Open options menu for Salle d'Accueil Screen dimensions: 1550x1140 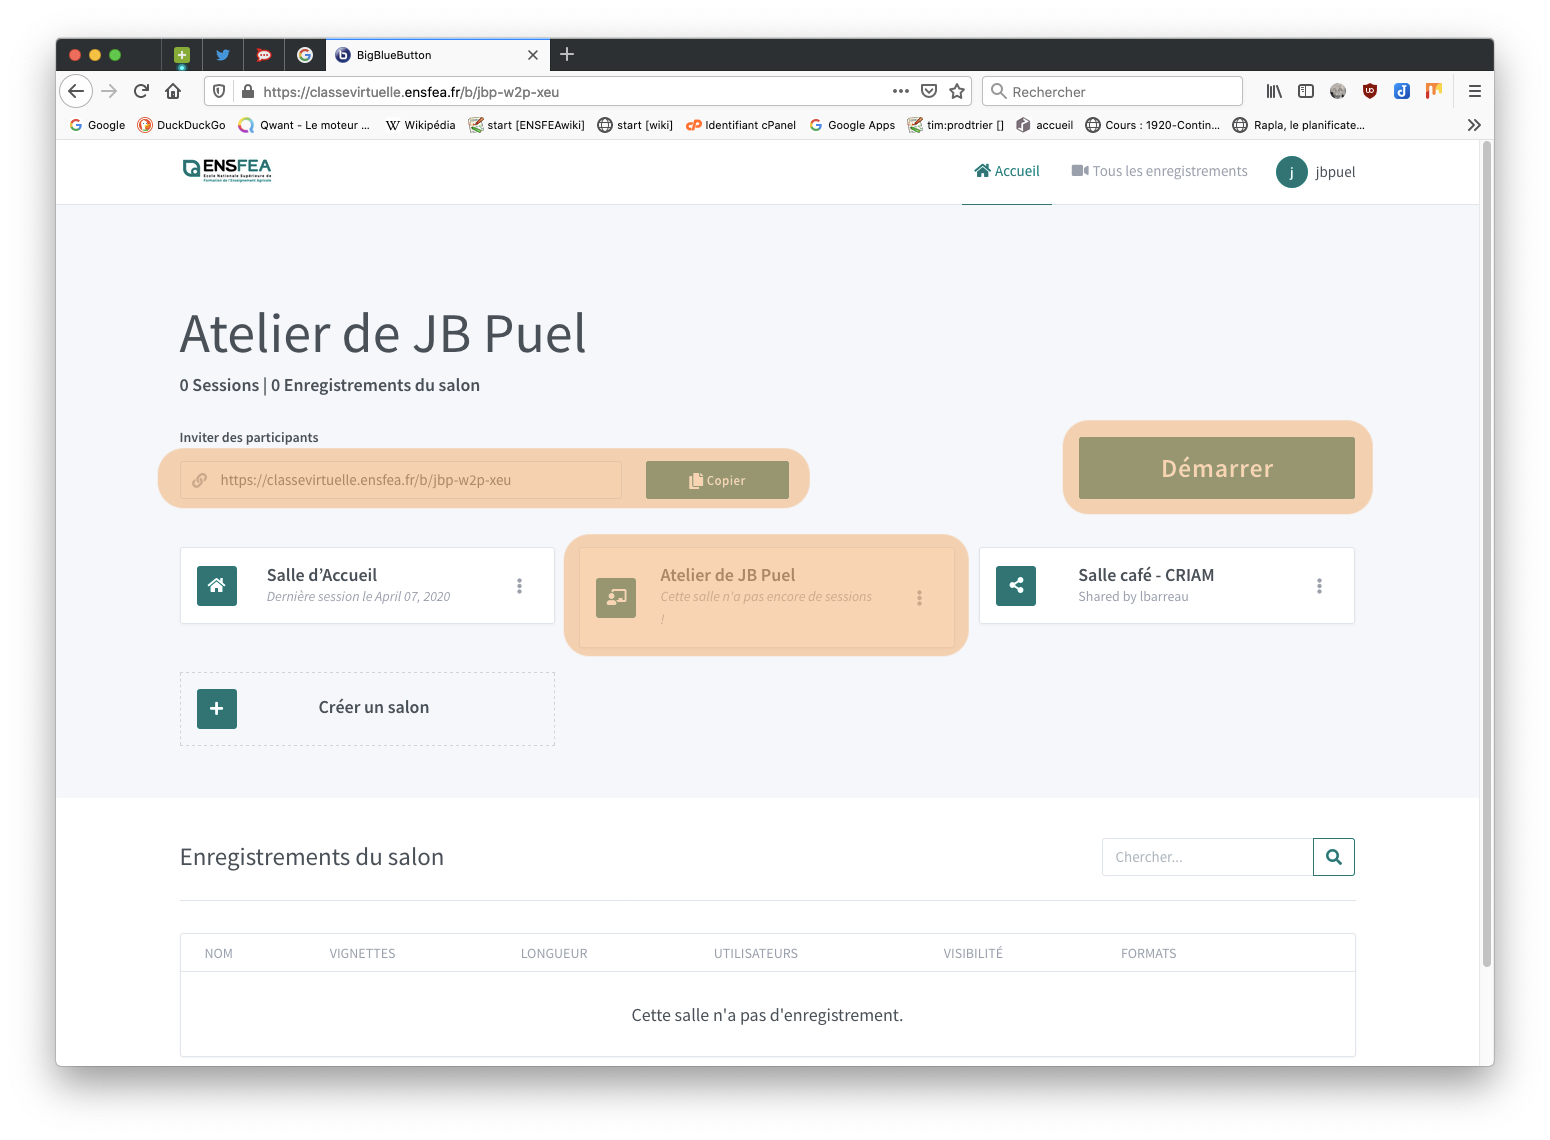coord(519,586)
